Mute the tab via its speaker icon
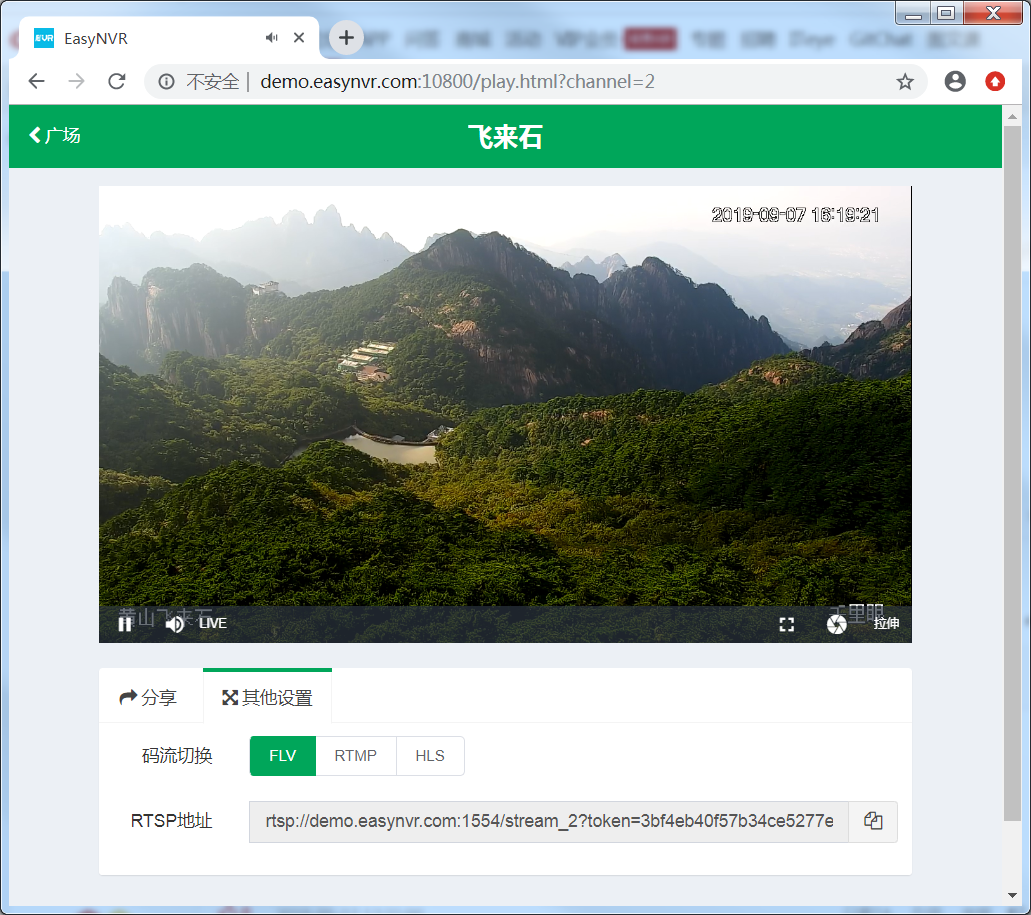The height and width of the screenshot is (915, 1031). pyautogui.click(x=271, y=38)
